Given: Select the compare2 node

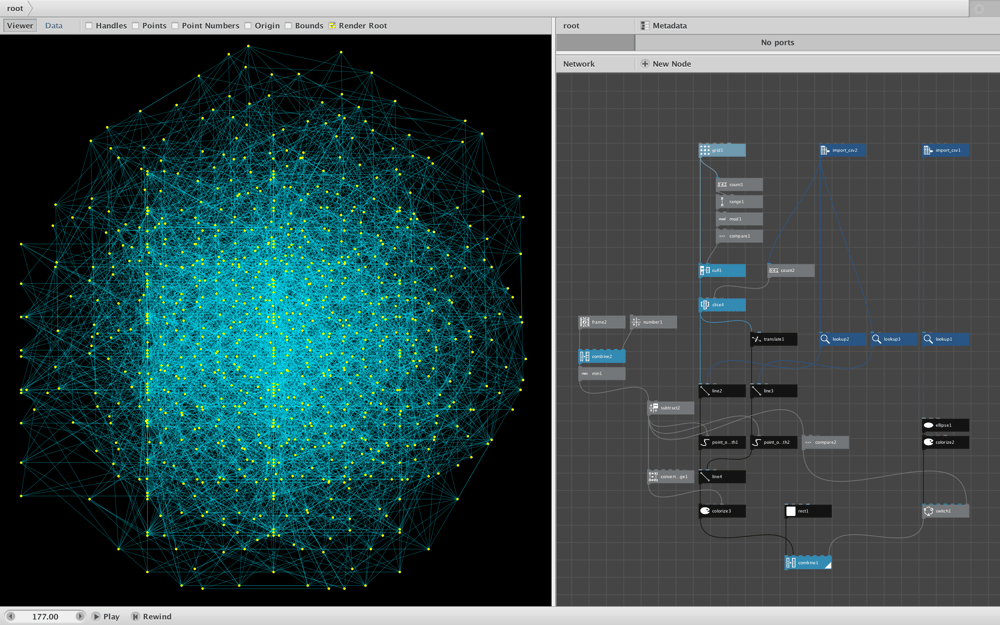Looking at the screenshot, I should point(825,442).
